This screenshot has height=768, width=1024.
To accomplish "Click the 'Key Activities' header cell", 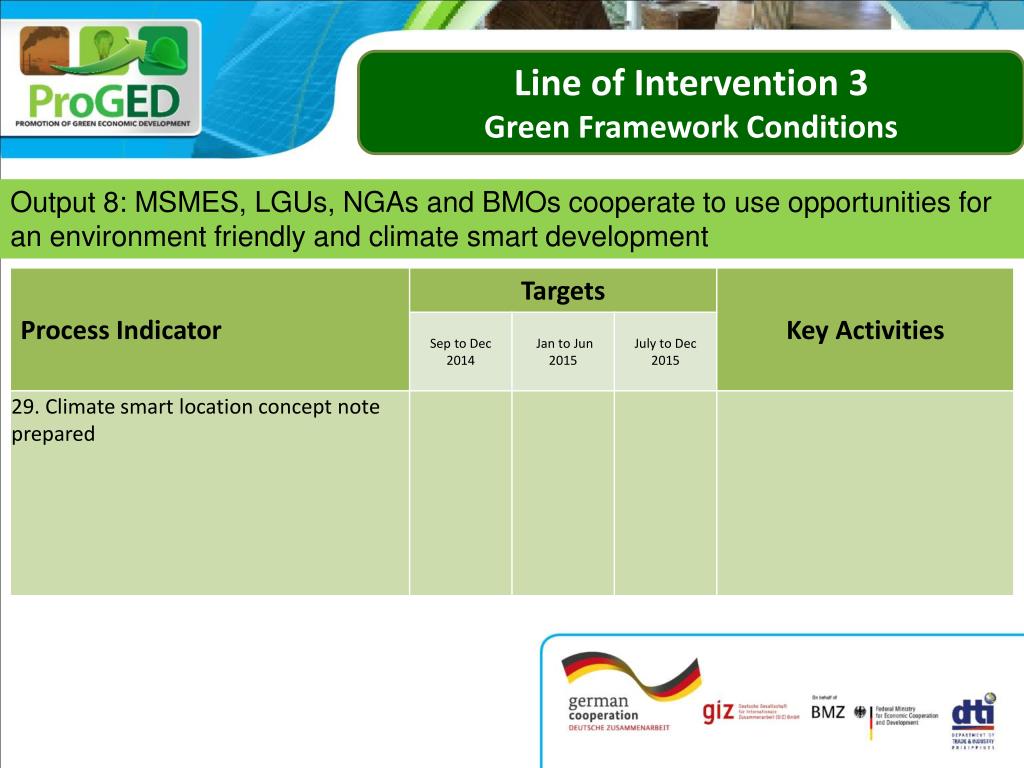I will click(865, 330).
